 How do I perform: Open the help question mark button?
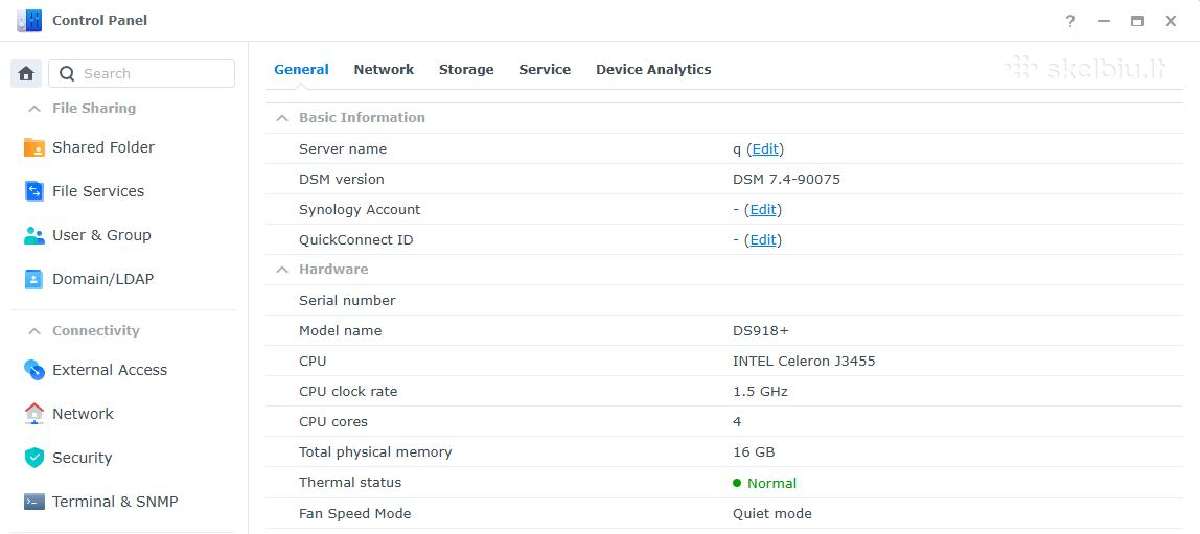click(1070, 21)
